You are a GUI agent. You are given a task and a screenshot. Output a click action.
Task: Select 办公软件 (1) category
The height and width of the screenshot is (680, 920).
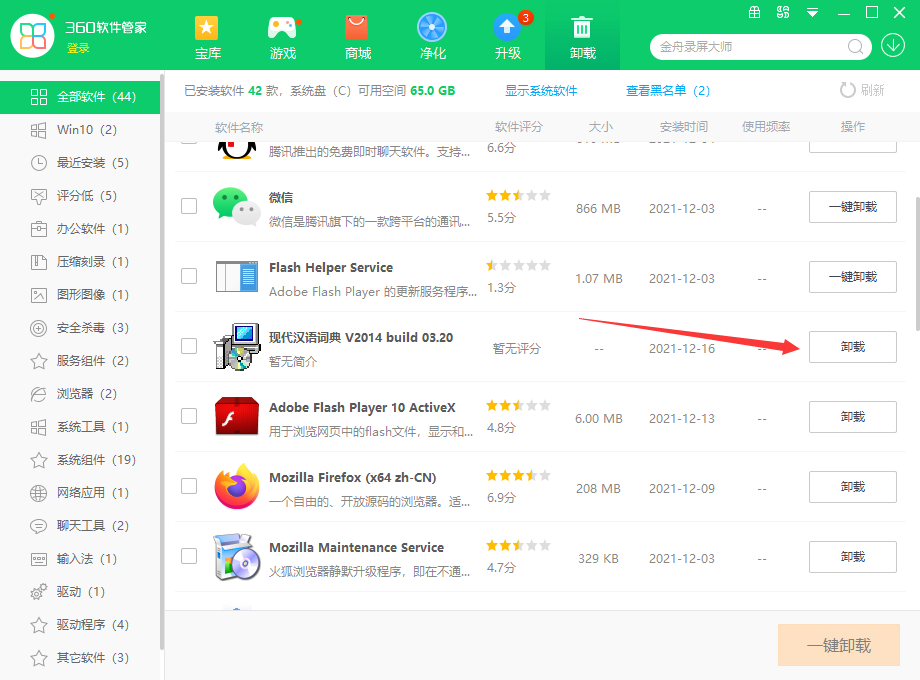(80, 229)
